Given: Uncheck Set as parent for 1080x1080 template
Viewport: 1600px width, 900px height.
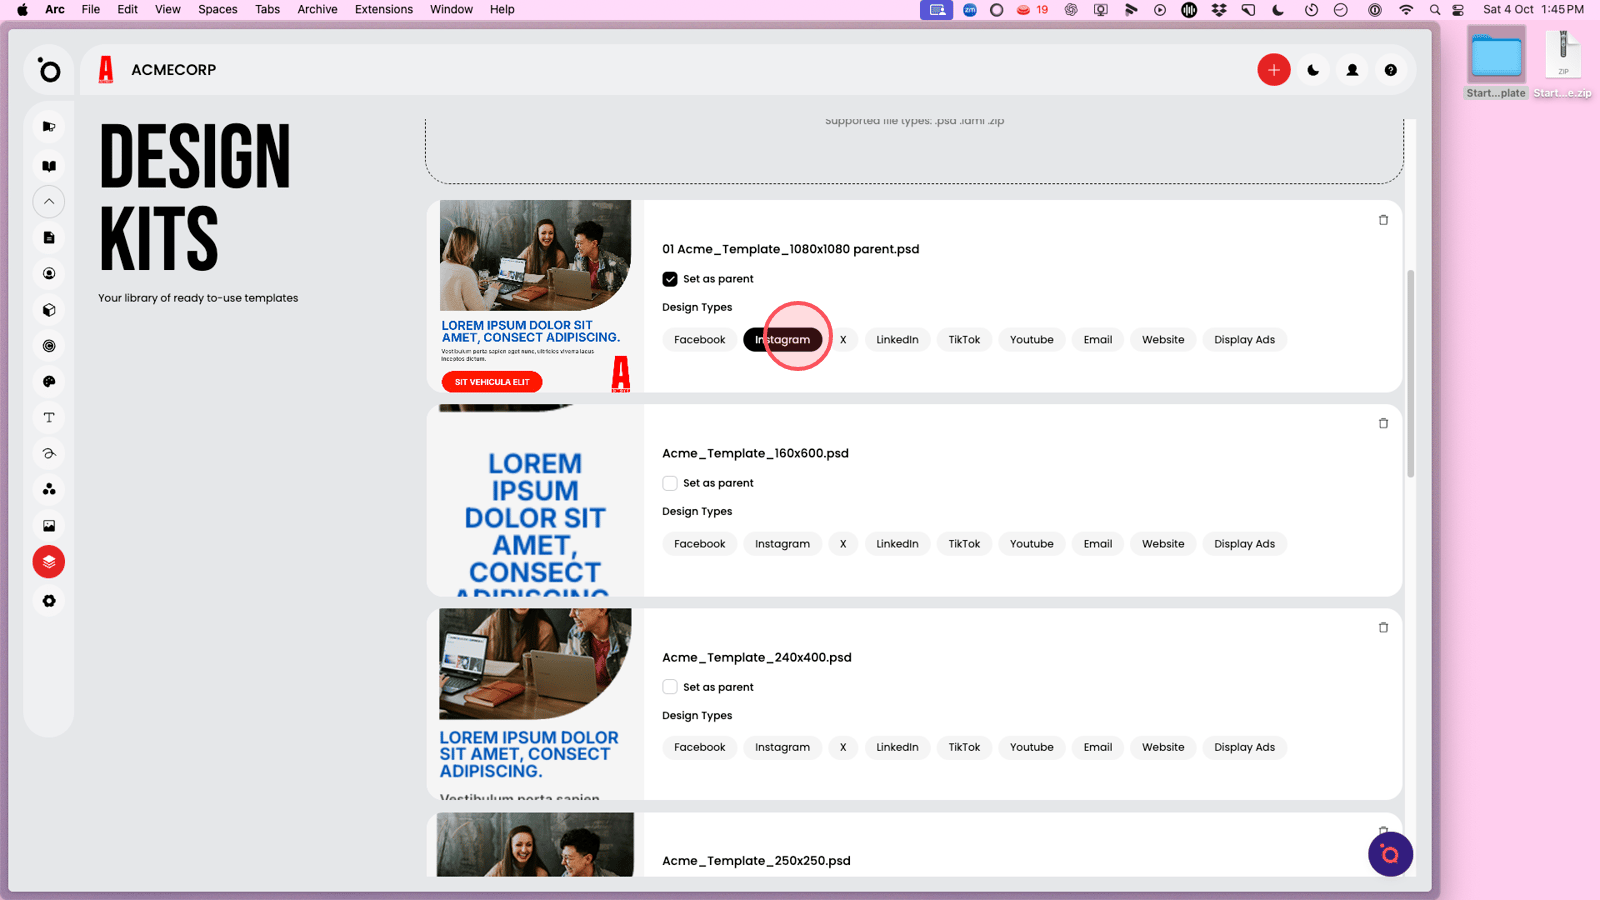Looking at the screenshot, I should [x=670, y=279].
